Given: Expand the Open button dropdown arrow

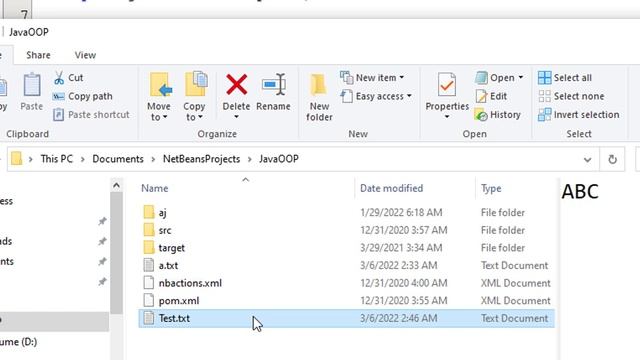Looking at the screenshot, I should [521, 78].
